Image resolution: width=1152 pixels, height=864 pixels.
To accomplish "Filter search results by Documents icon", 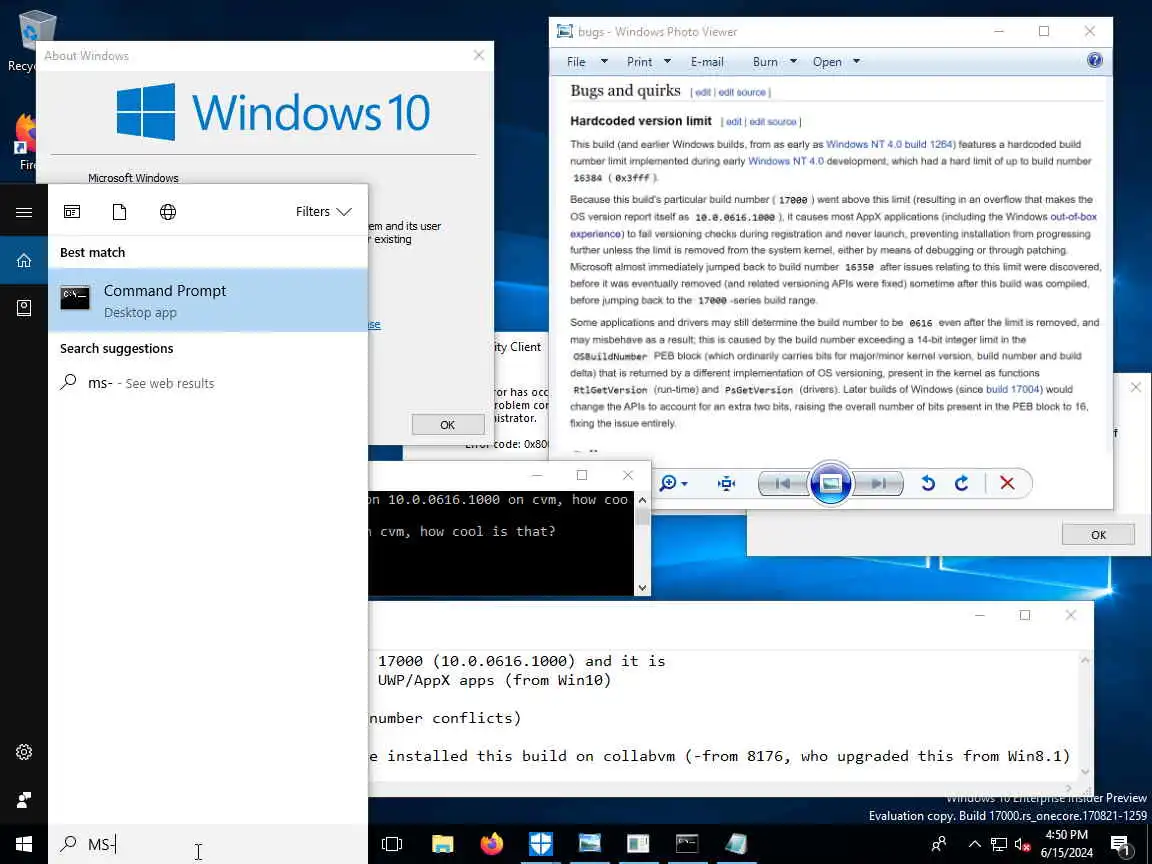I will click(119, 212).
